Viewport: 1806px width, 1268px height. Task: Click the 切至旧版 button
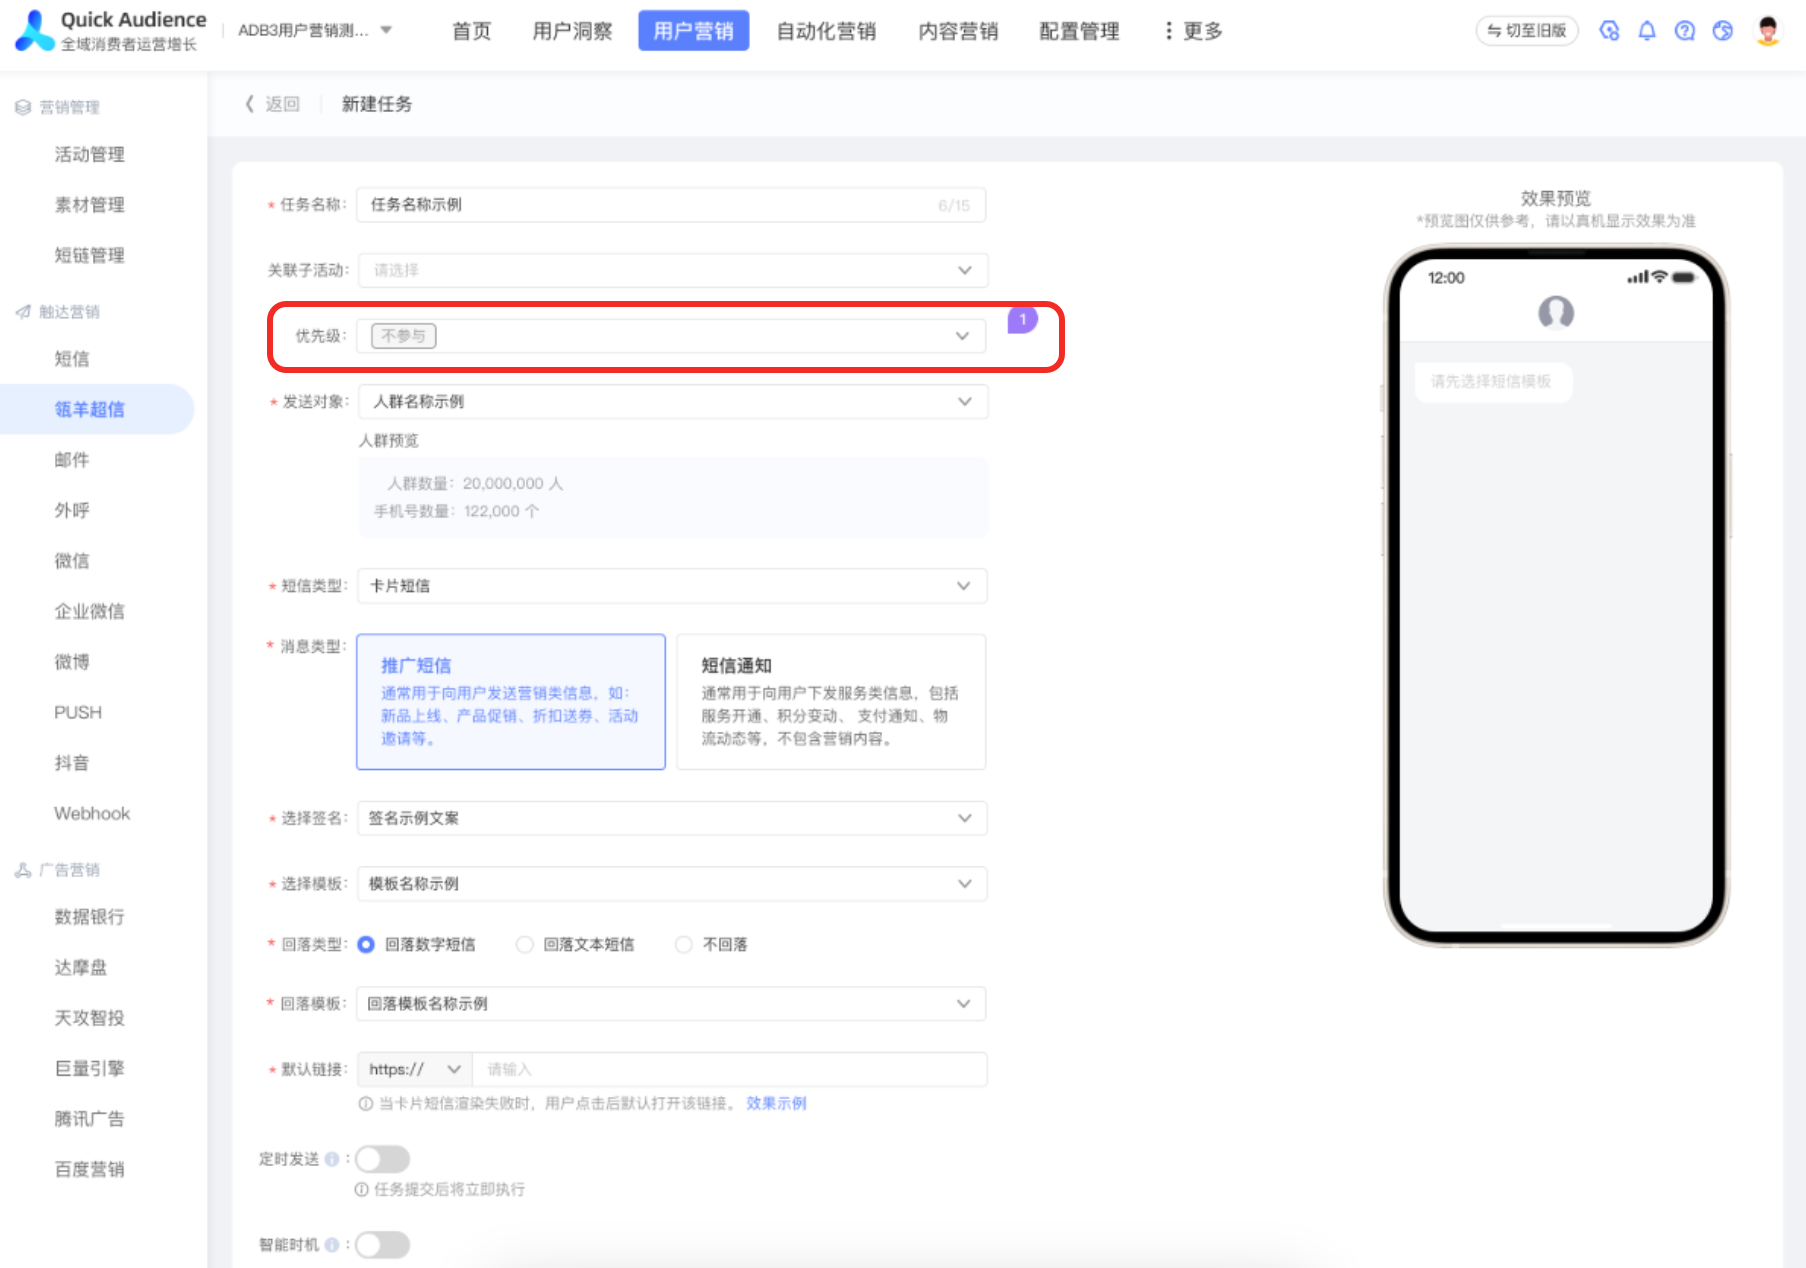point(1527,31)
